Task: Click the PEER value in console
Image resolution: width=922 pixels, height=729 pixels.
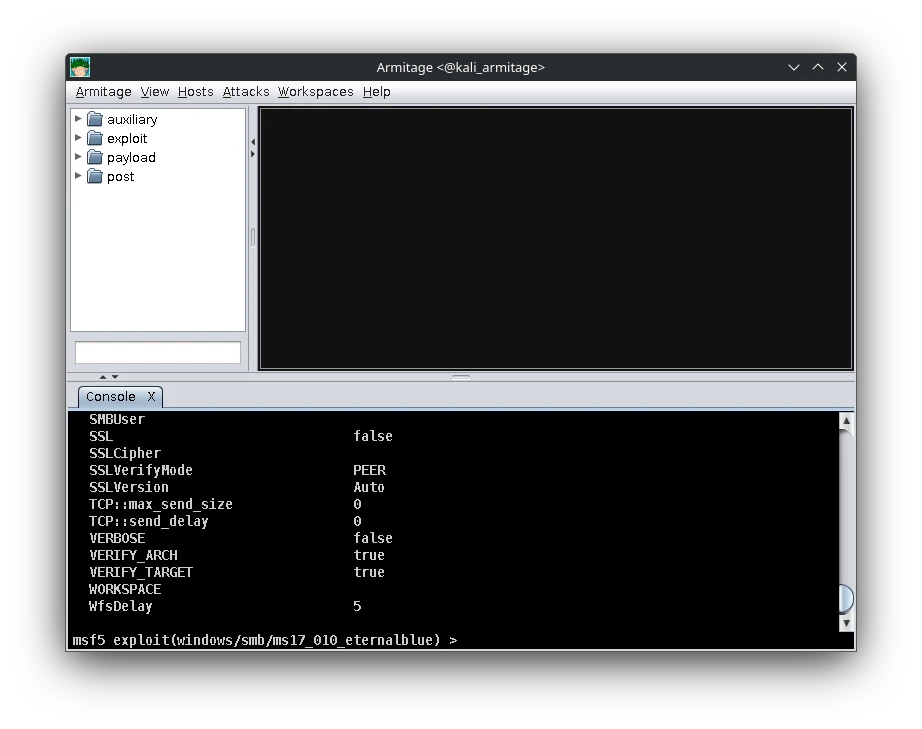Action: click(369, 470)
